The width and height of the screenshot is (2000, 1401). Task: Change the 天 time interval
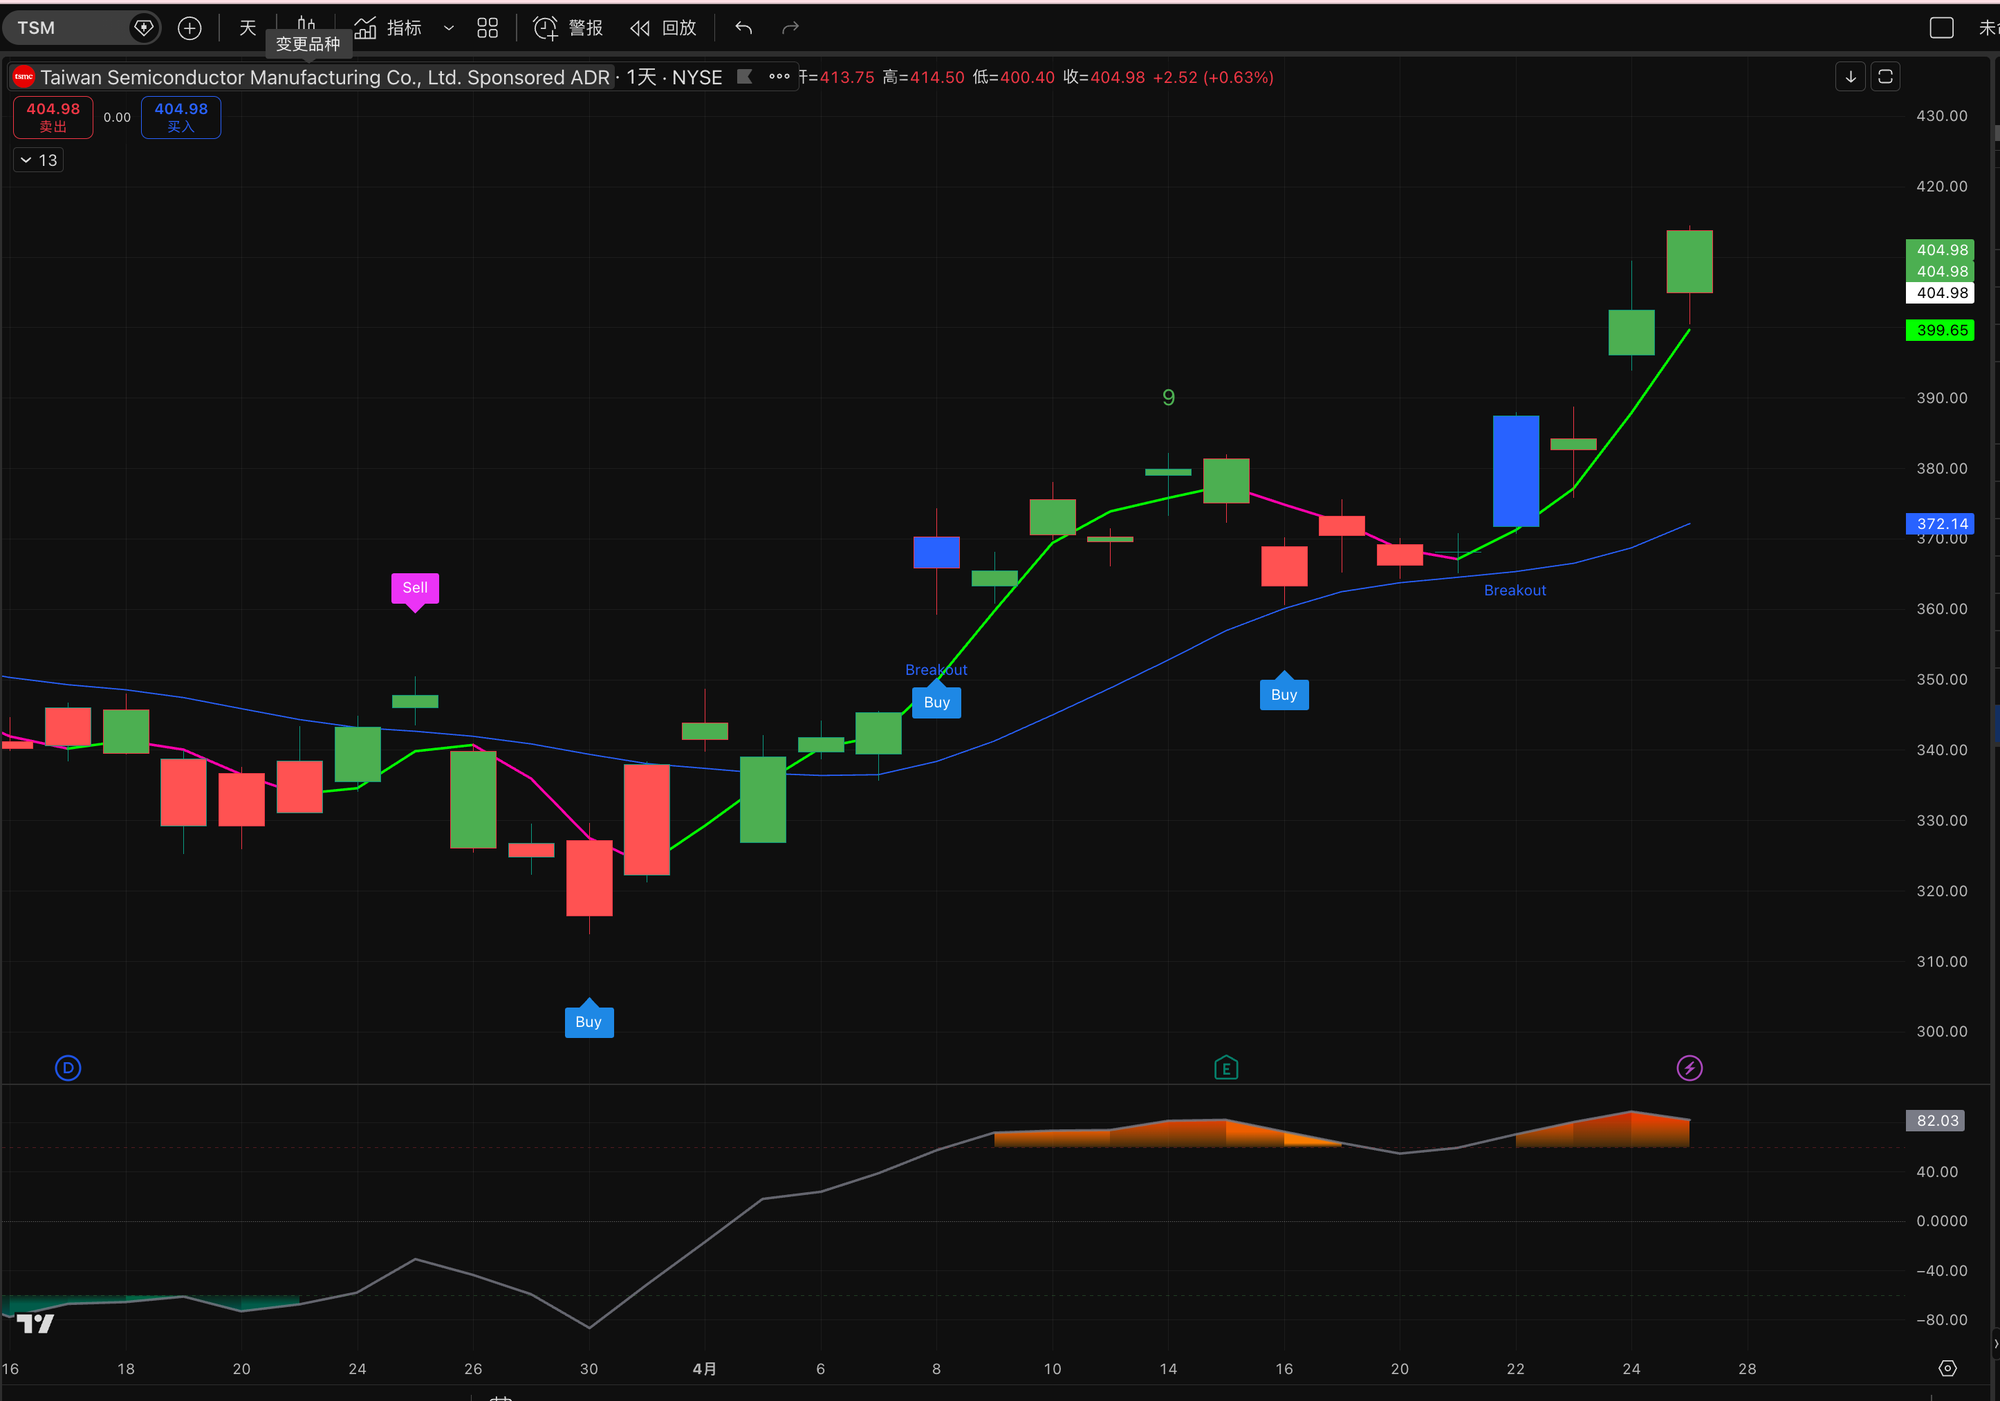pos(247,28)
